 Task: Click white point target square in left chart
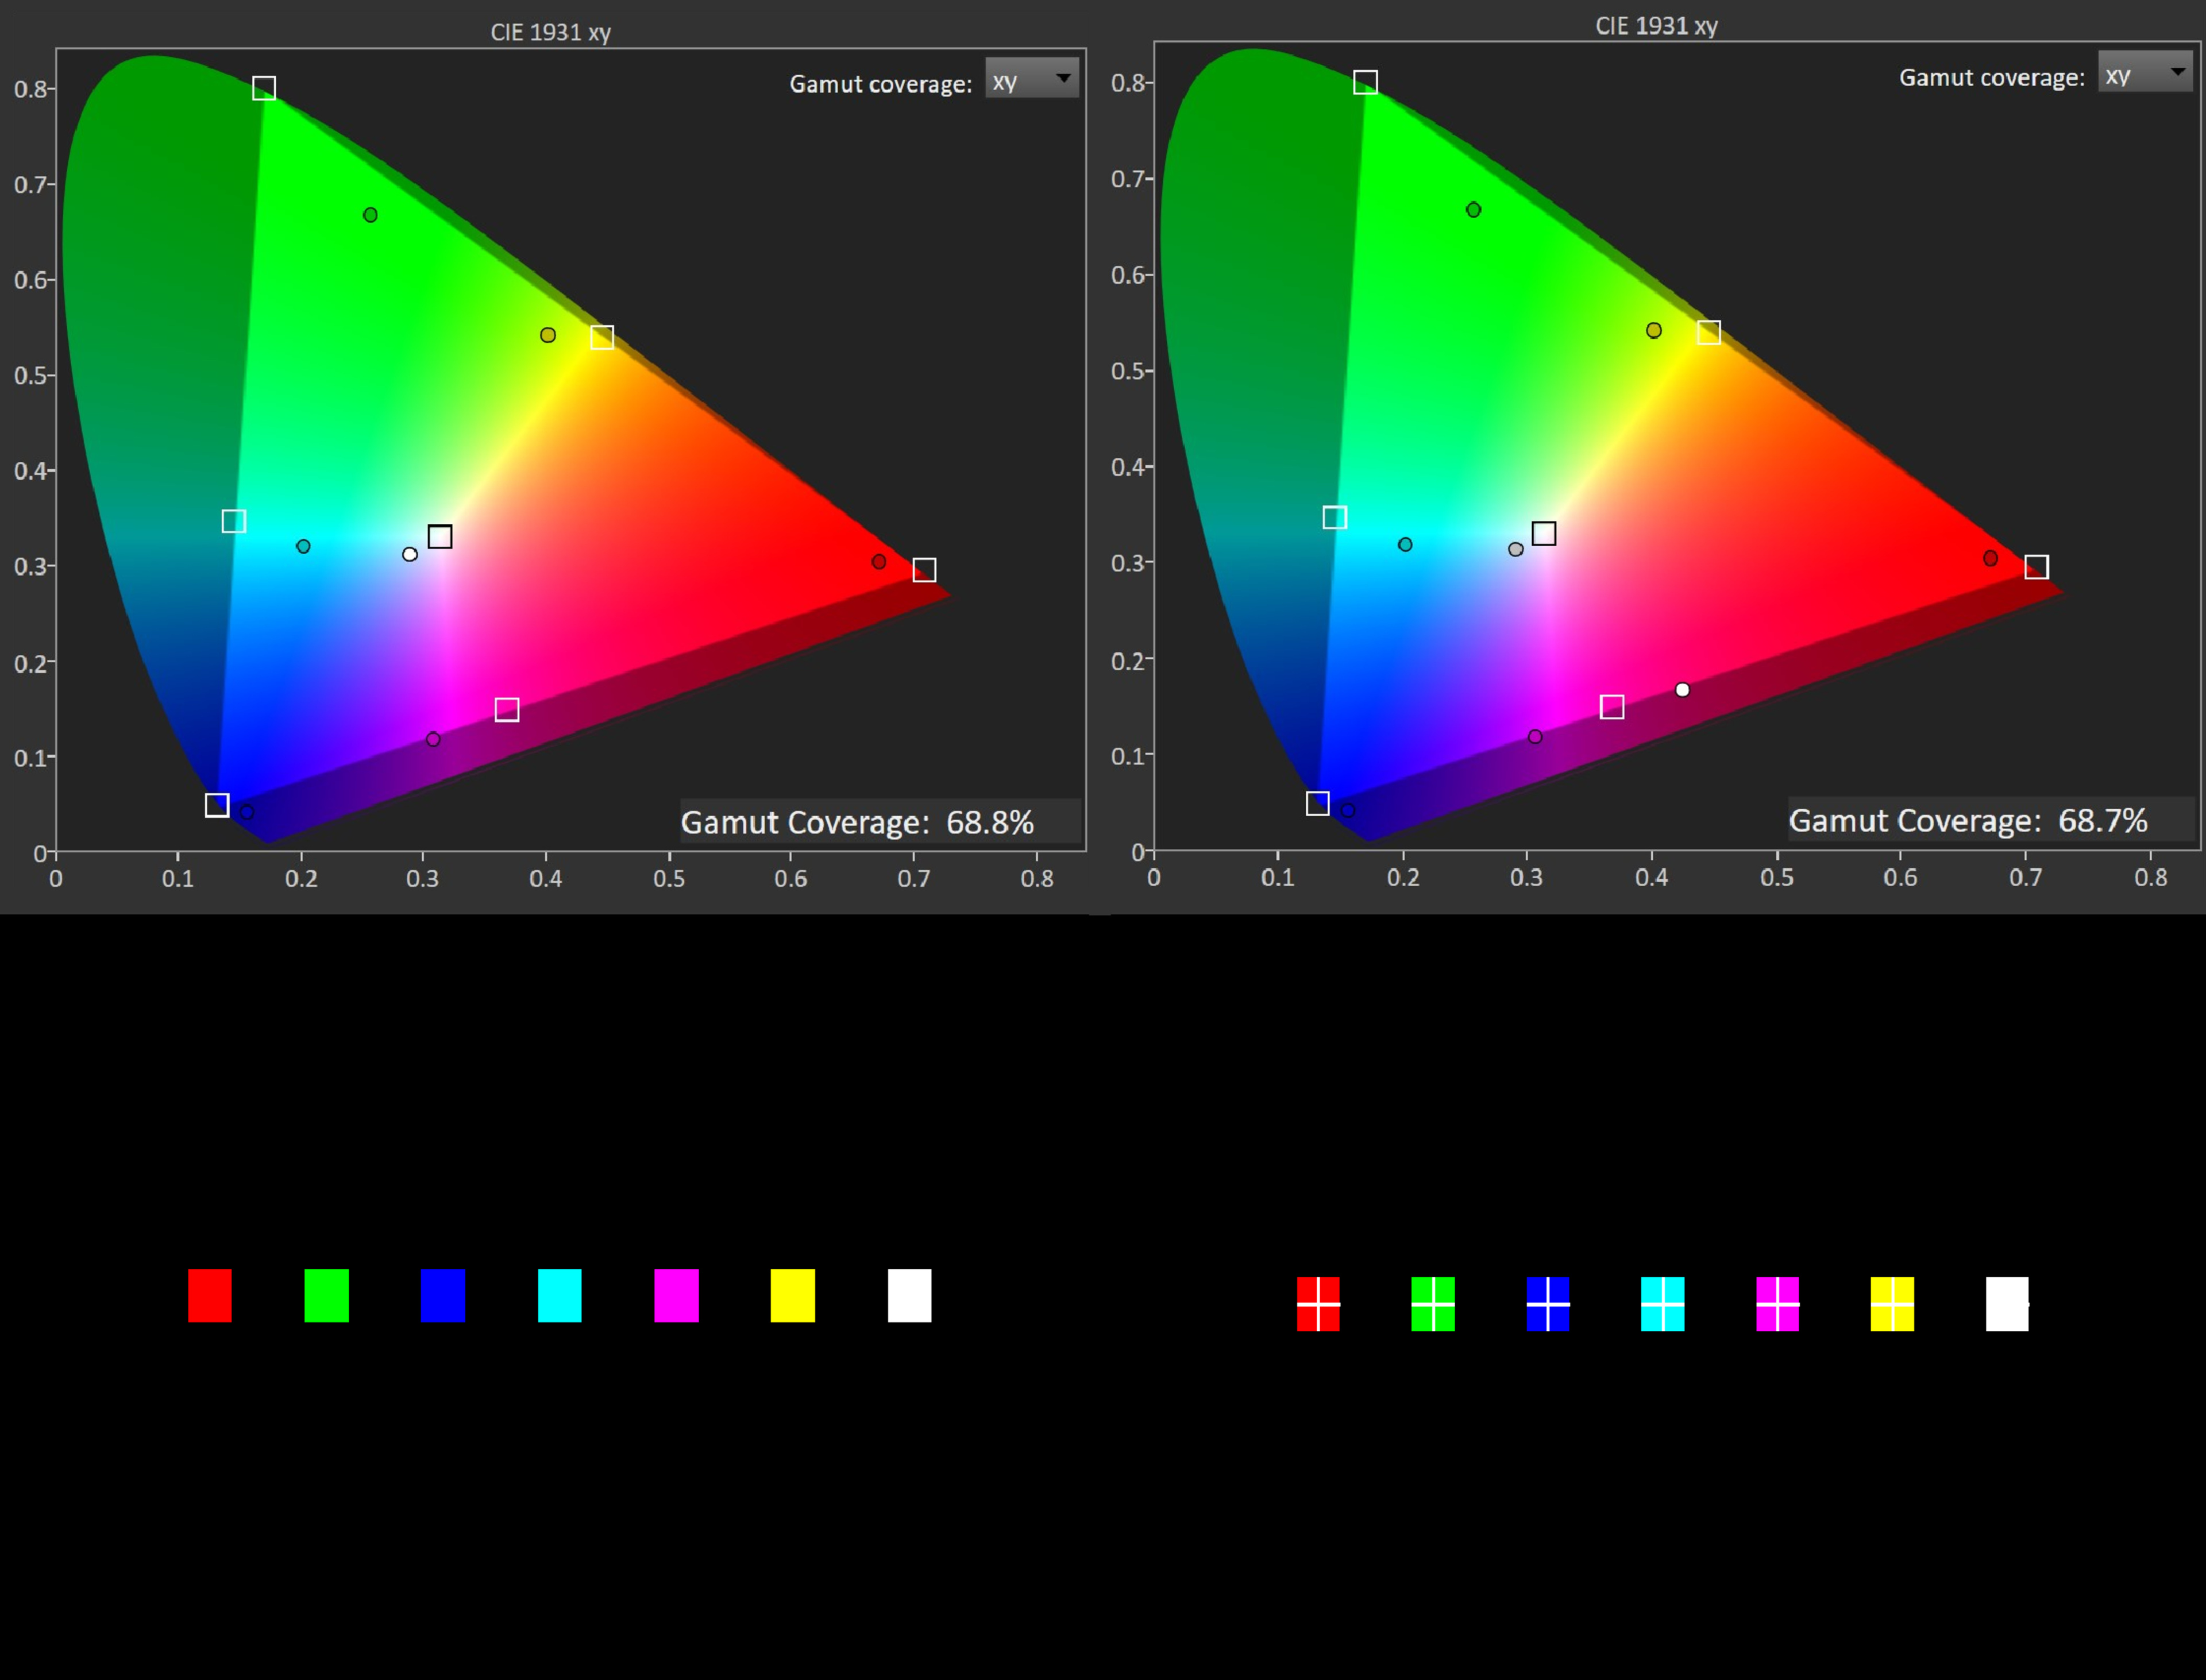(x=440, y=537)
